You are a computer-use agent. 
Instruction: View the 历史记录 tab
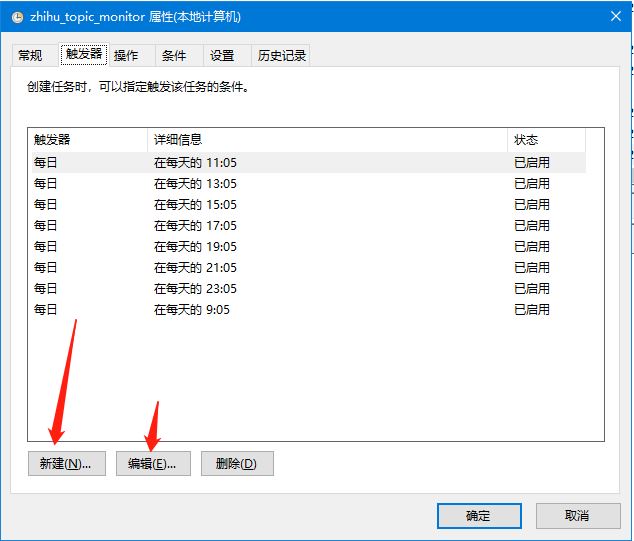click(x=282, y=55)
